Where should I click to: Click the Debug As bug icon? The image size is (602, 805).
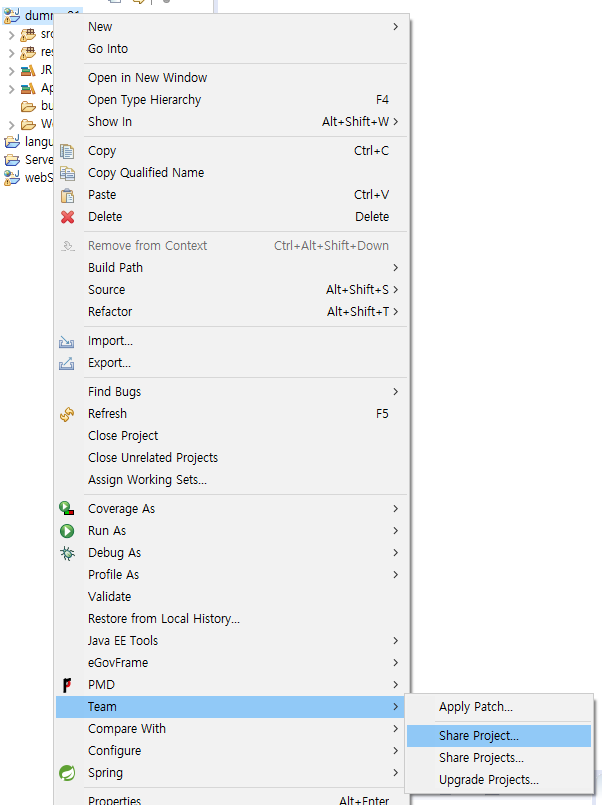click(x=68, y=553)
